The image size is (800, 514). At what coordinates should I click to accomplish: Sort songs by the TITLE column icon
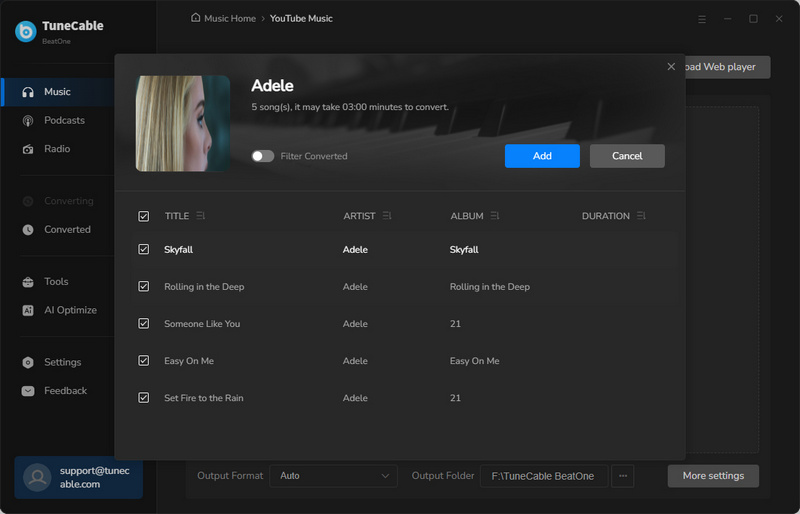[201, 216]
